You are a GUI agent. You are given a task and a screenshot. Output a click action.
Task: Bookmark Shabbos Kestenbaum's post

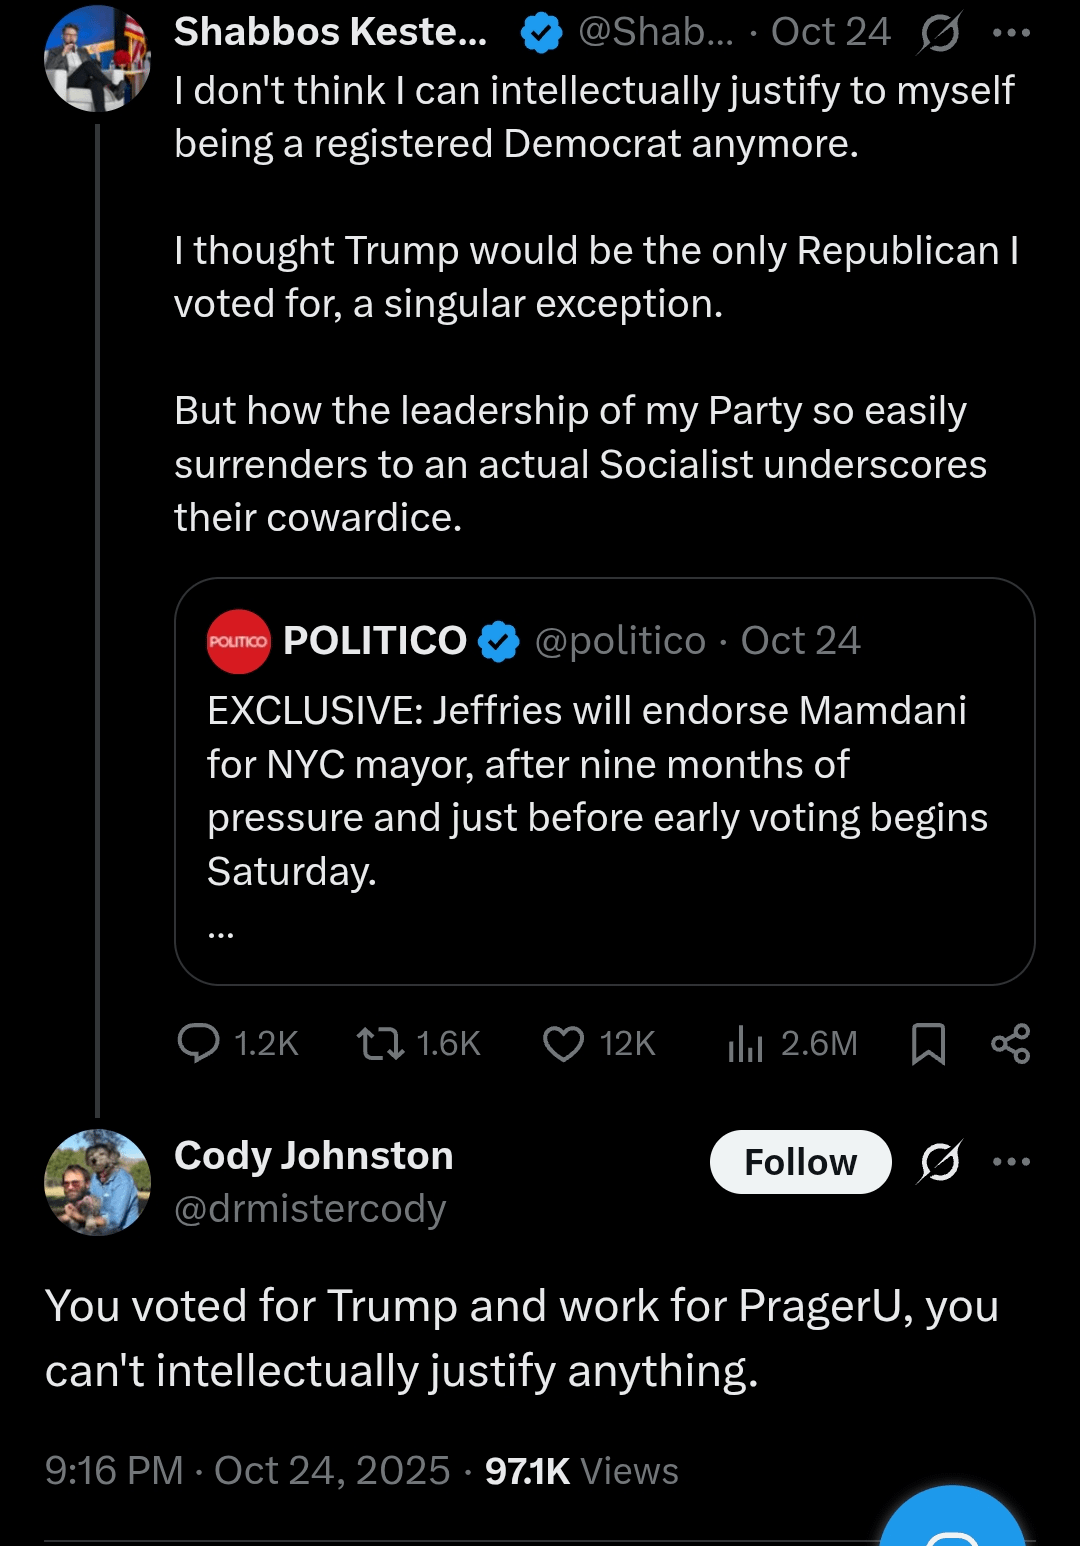[928, 1043]
